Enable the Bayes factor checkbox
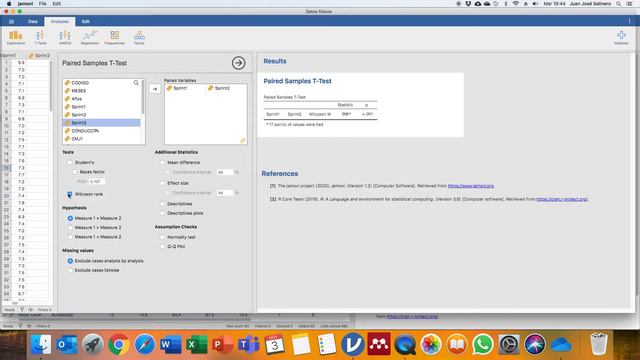 [75, 172]
